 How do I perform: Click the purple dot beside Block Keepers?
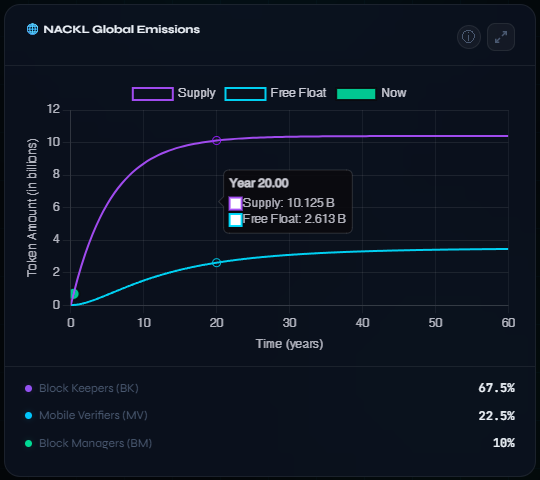(29, 388)
